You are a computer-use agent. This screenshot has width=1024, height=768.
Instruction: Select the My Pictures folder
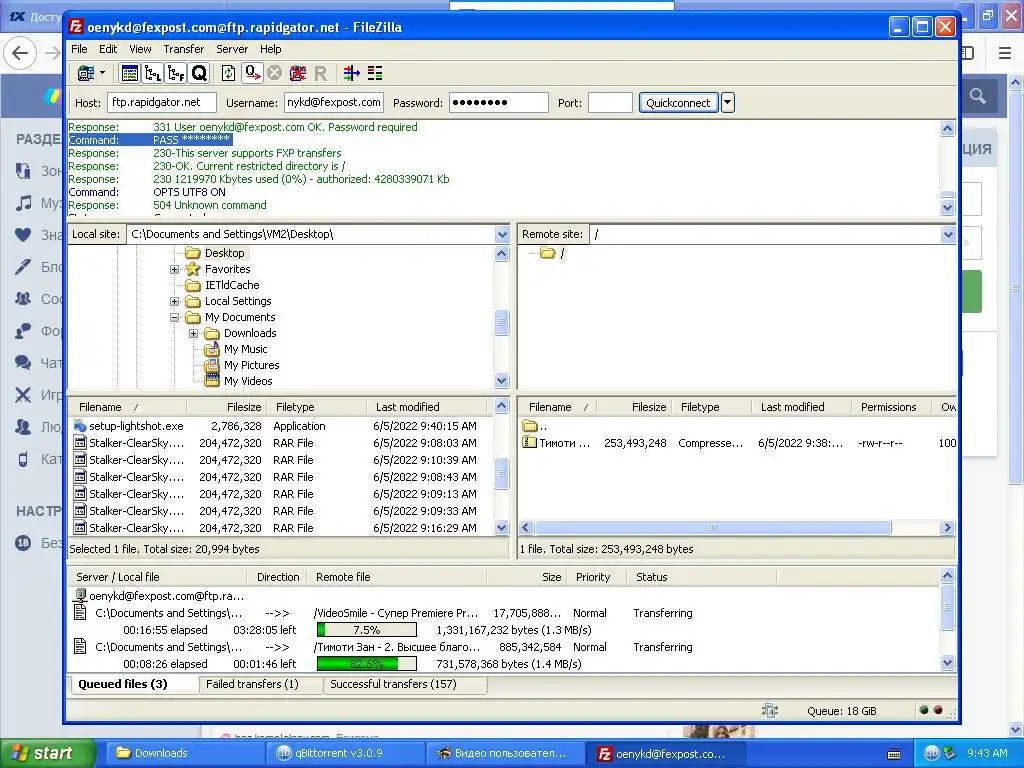coord(251,365)
